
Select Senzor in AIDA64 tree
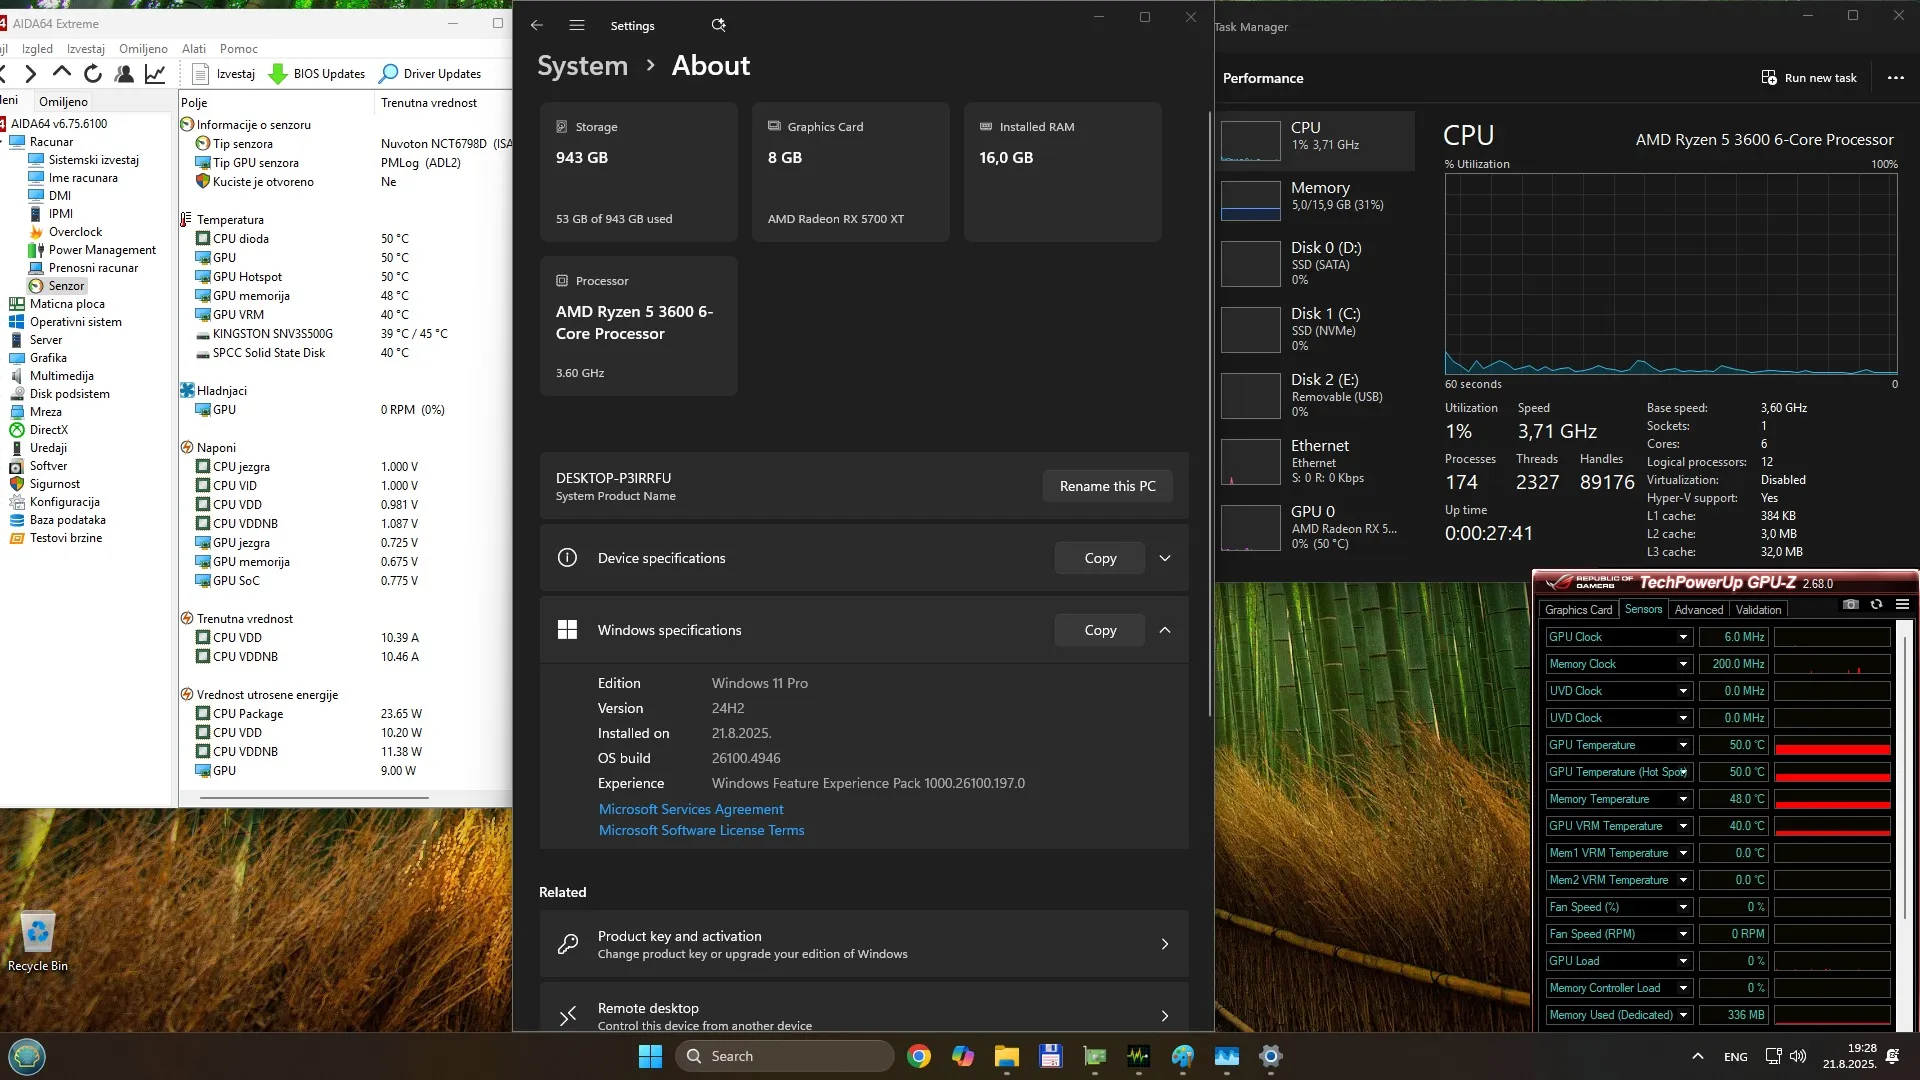pyautogui.click(x=66, y=286)
